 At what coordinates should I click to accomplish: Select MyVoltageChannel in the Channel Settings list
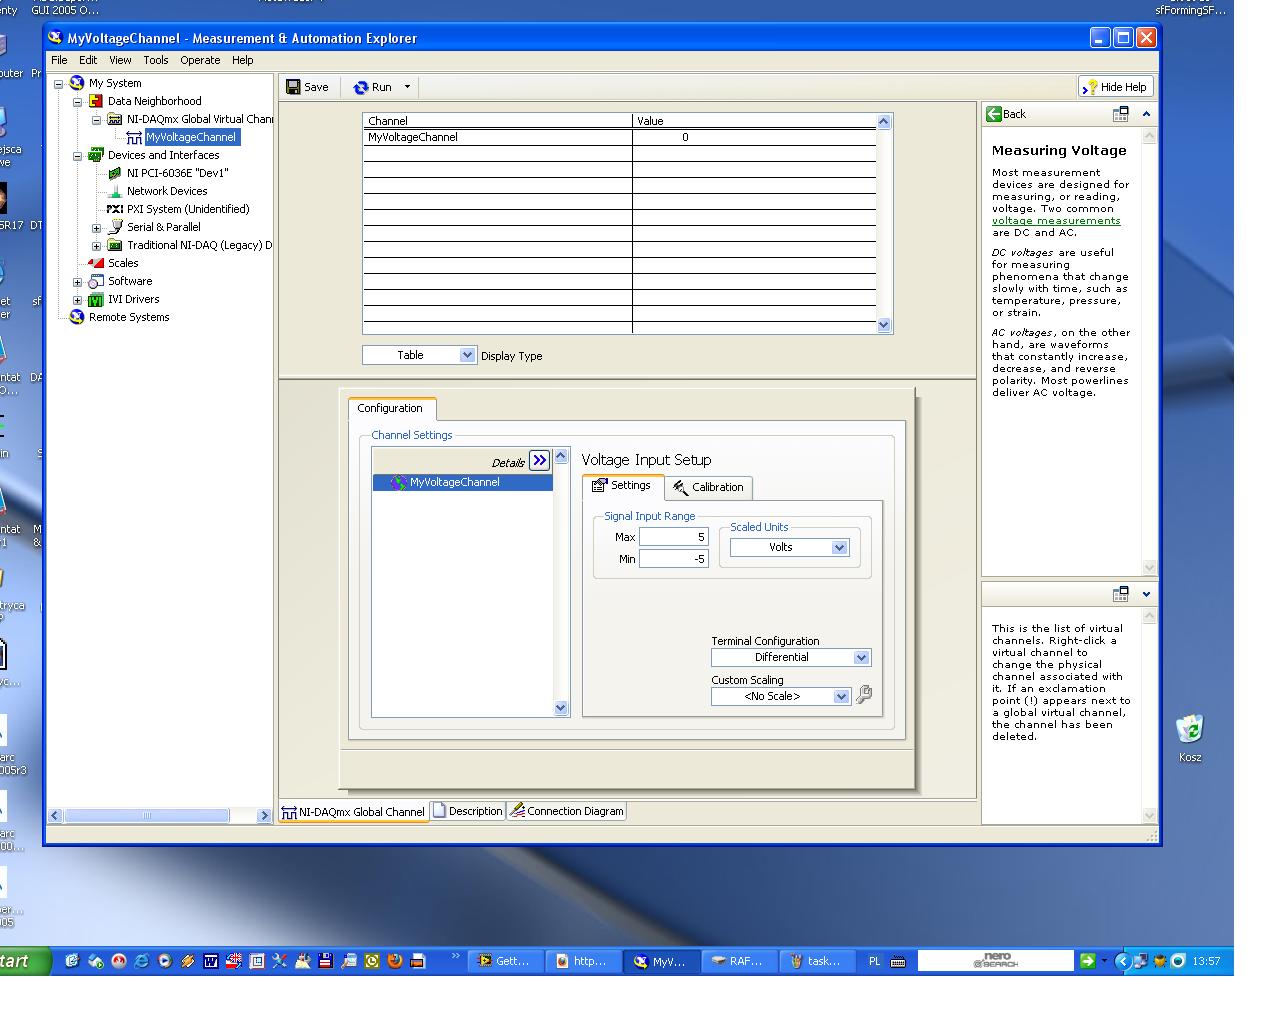pyautogui.click(x=462, y=482)
